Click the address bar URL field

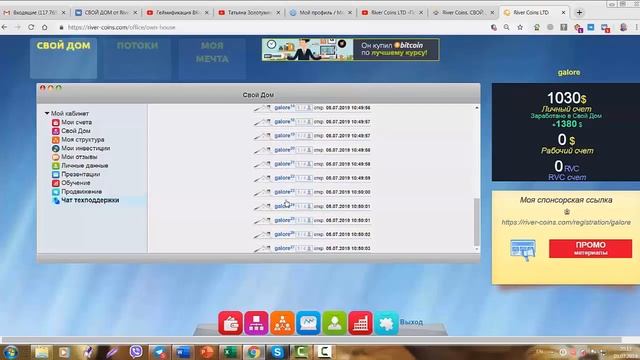point(269,27)
